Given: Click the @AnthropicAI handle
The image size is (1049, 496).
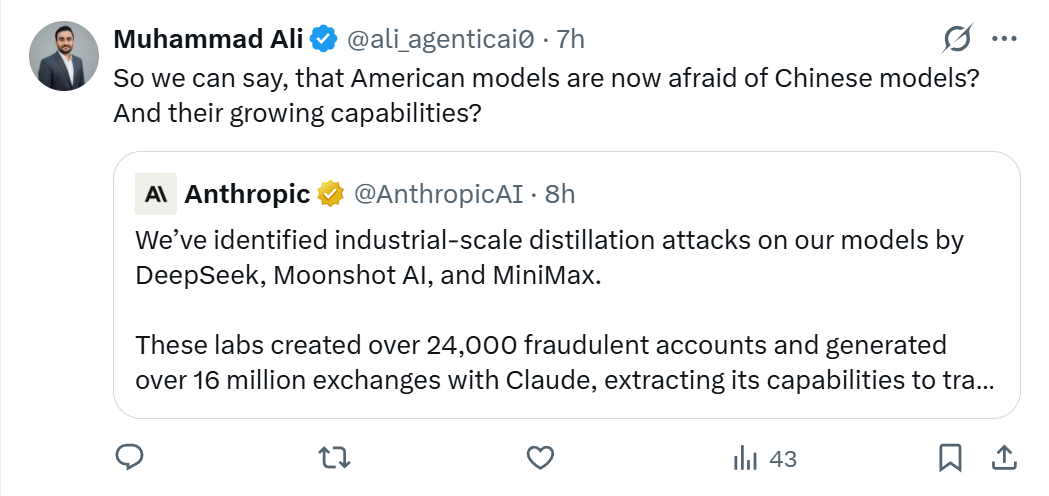Looking at the screenshot, I should click(x=439, y=194).
